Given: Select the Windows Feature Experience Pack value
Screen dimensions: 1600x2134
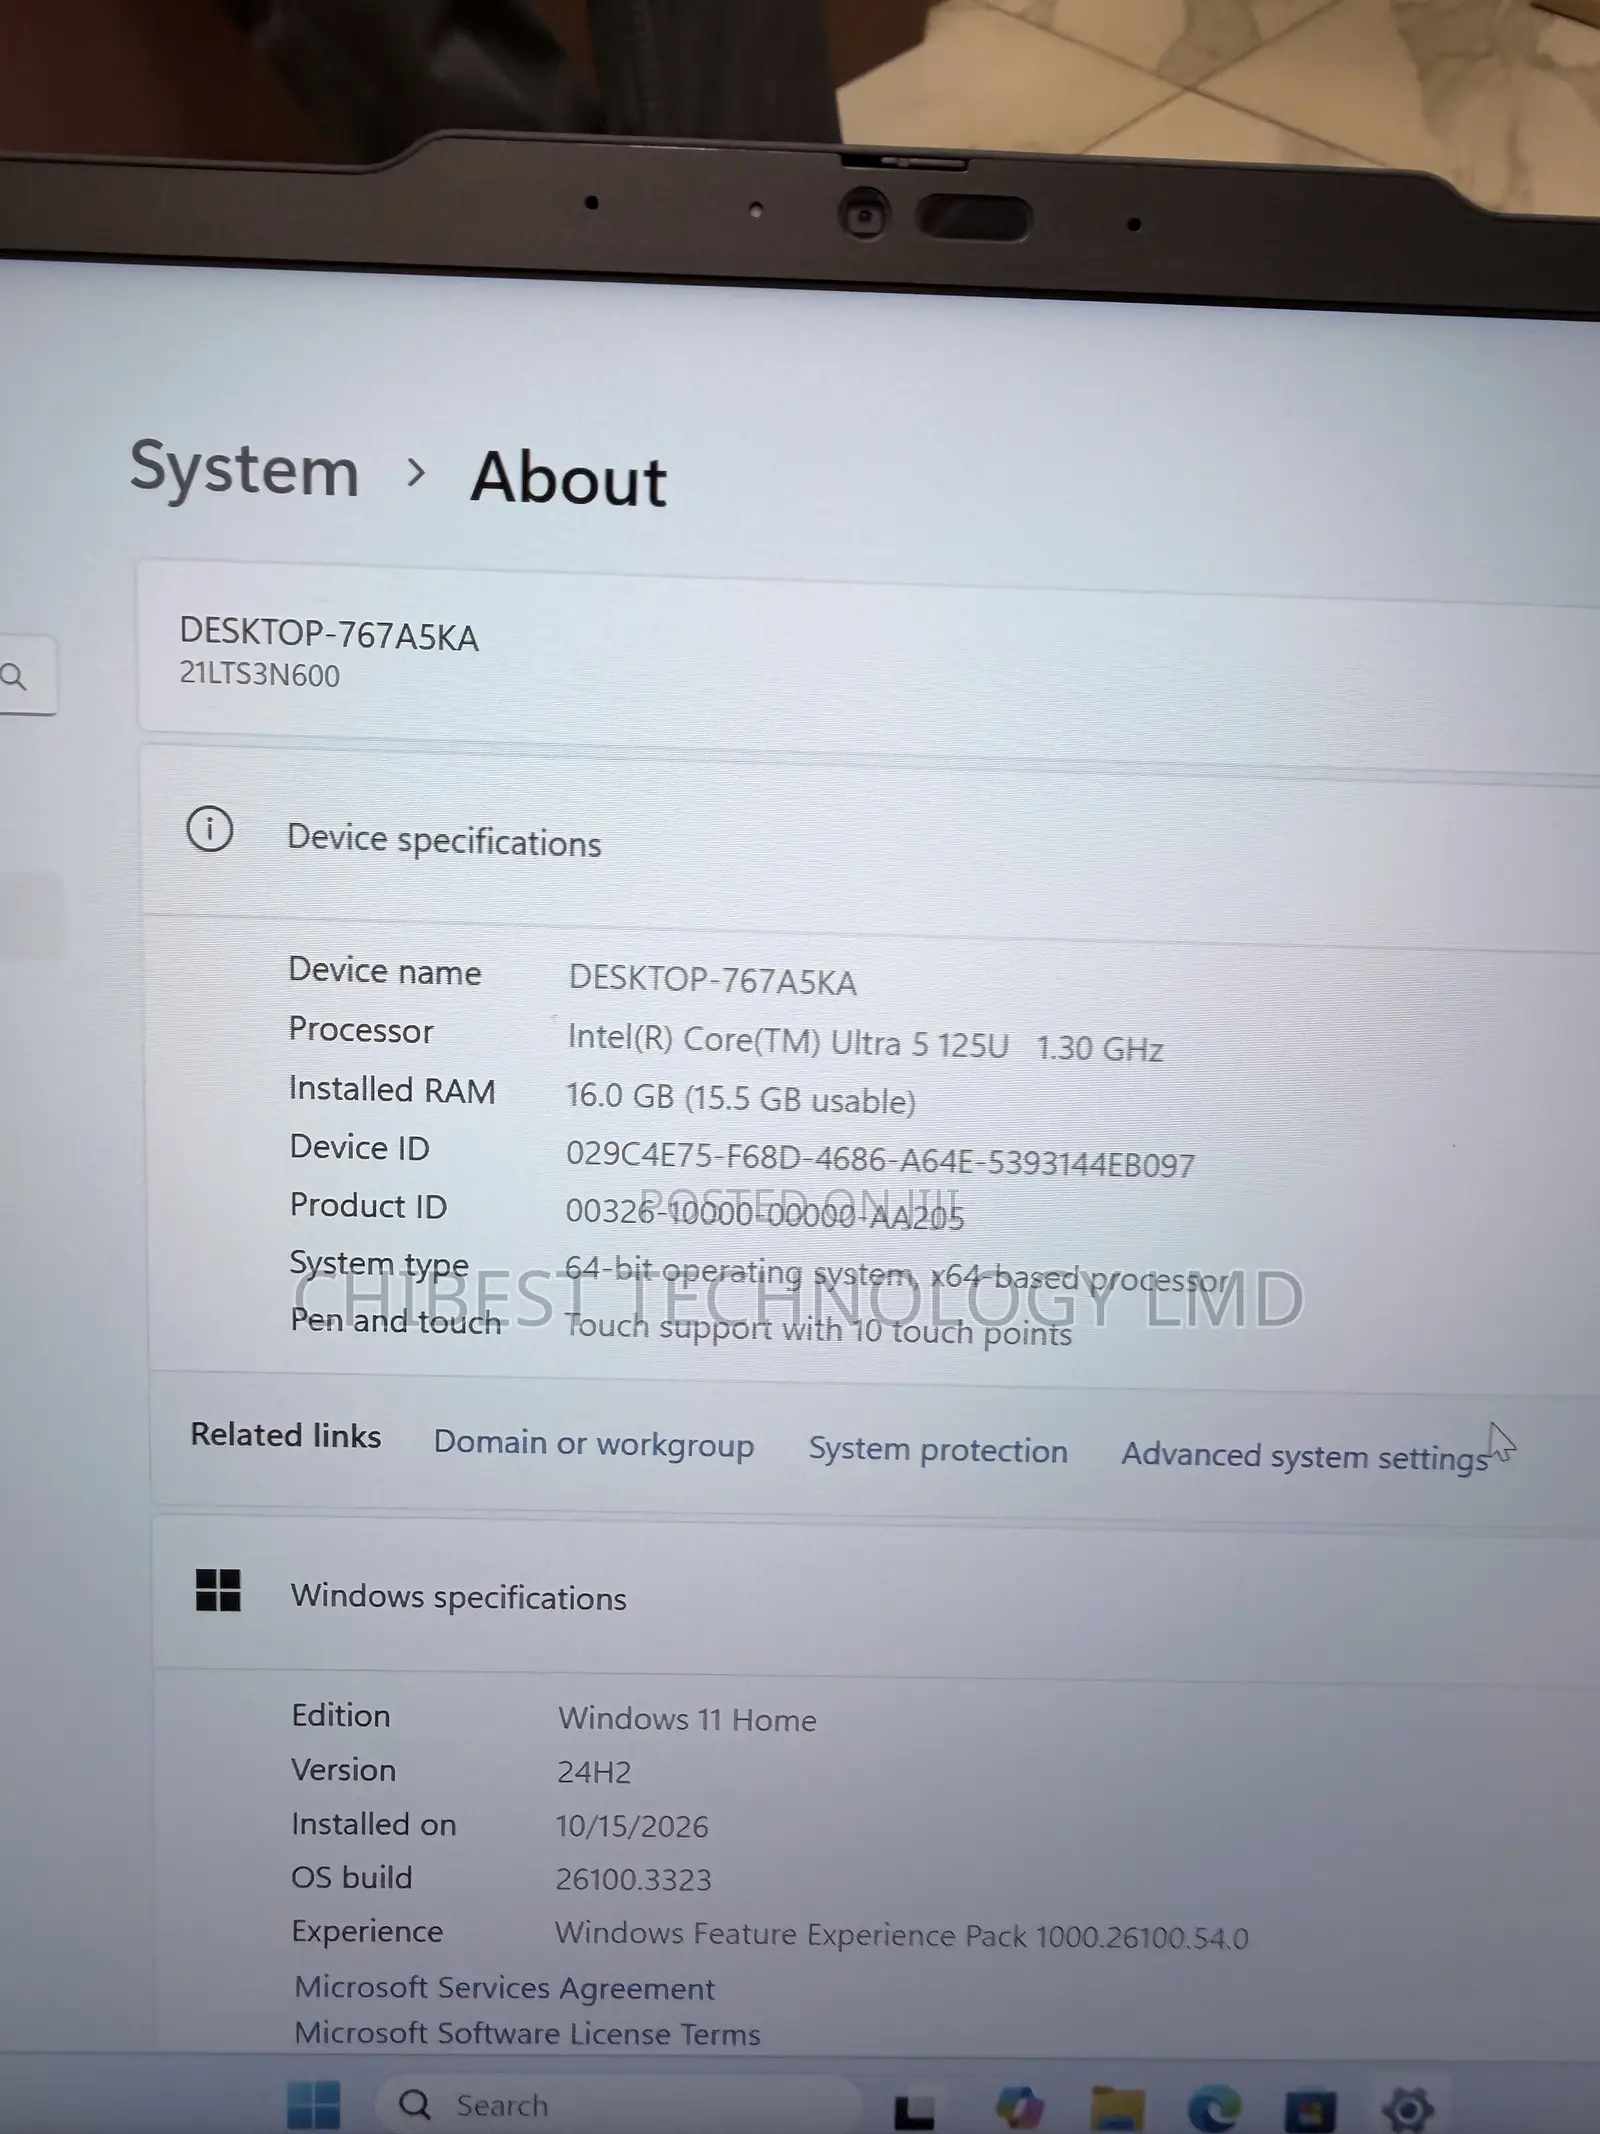Looking at the screenshot, I should click(x=902, y=1936).
